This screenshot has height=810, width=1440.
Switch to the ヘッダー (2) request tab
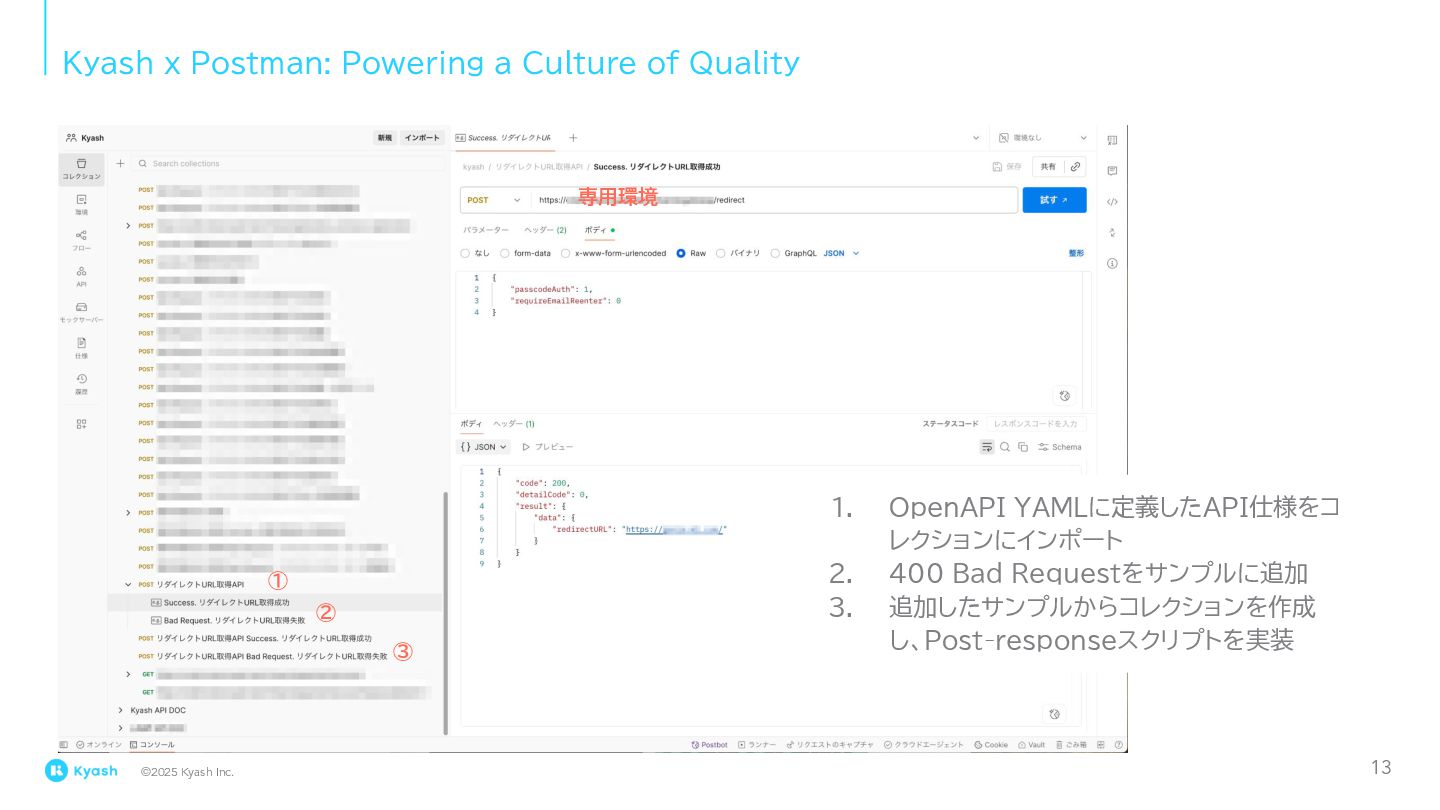point(545,230)
